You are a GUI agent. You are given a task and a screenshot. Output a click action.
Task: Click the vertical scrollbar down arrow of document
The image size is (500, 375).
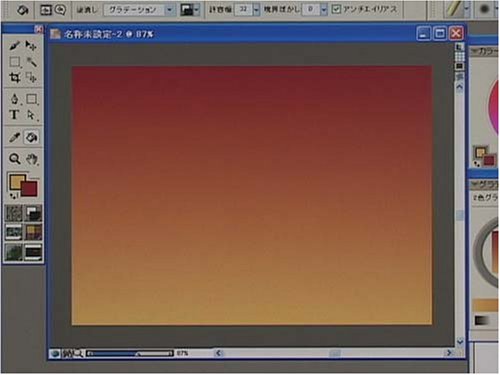click(x=460, y=341)
